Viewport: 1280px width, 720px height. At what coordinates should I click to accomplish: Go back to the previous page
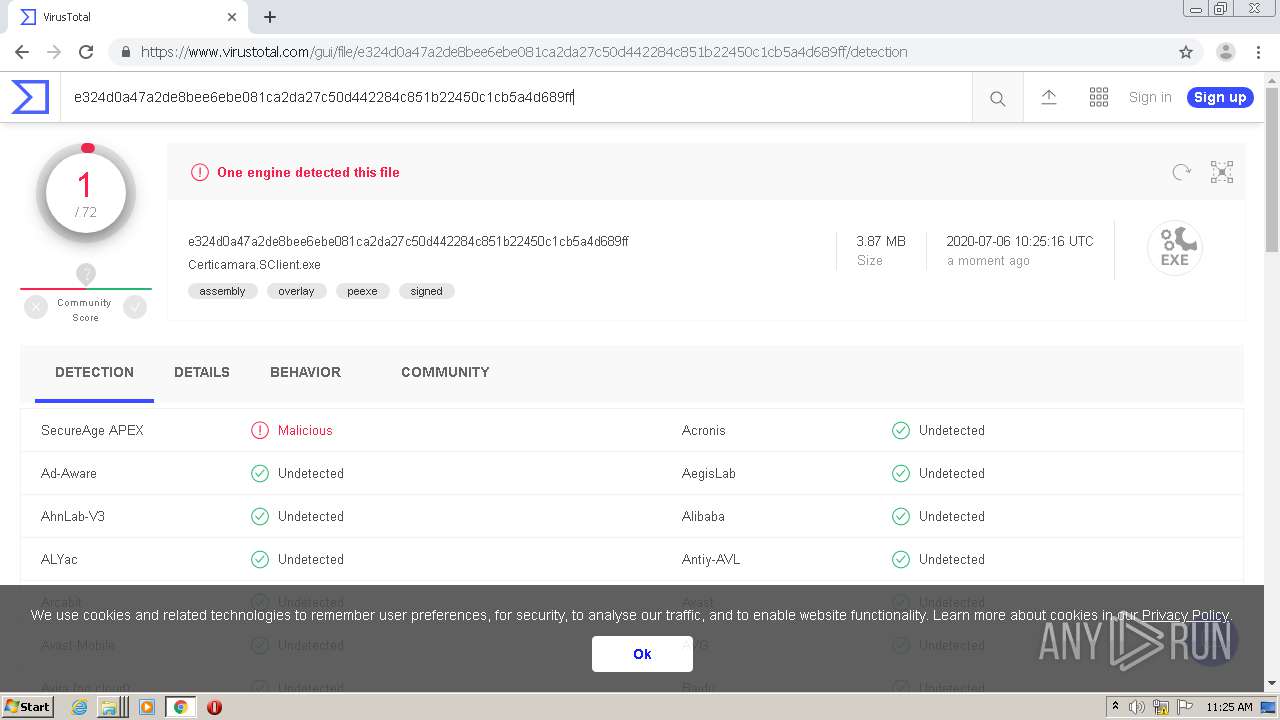[22, 52]
